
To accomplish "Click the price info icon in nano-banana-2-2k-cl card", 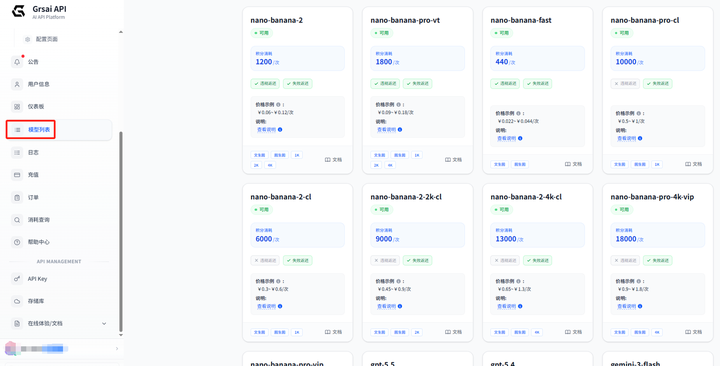I will pos(398,282).
